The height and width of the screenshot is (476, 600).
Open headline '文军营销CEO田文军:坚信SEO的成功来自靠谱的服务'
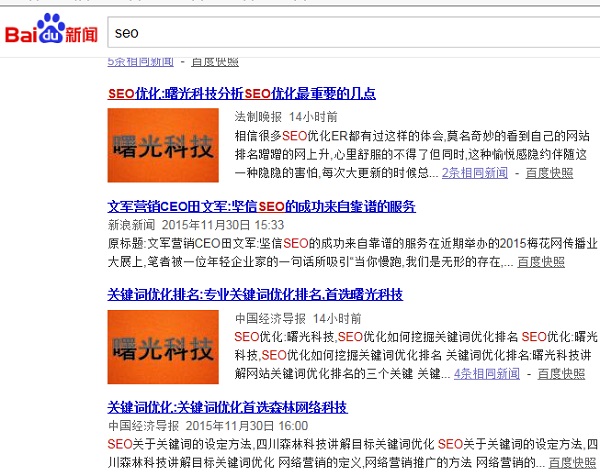click(x=261, y=207)
